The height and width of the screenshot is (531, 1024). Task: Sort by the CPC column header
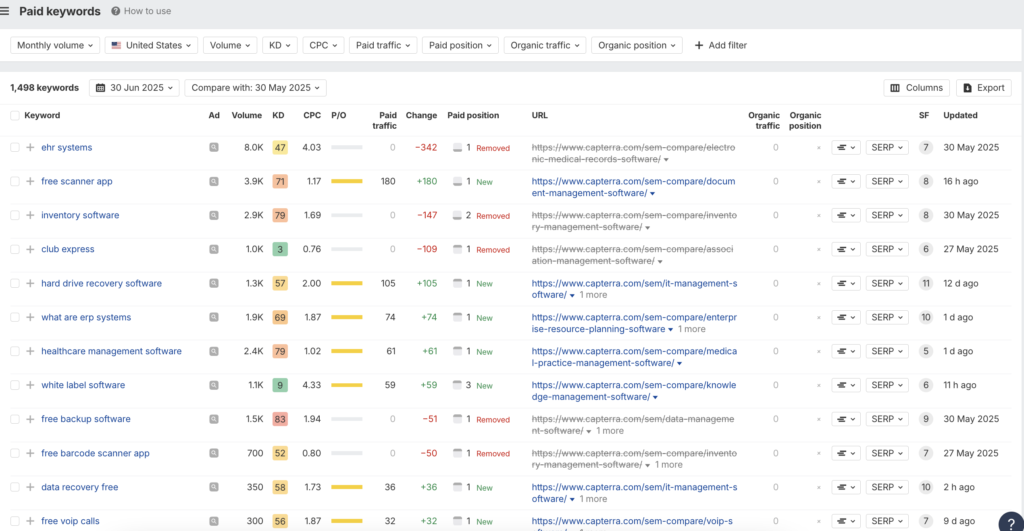tap(312, 116)
